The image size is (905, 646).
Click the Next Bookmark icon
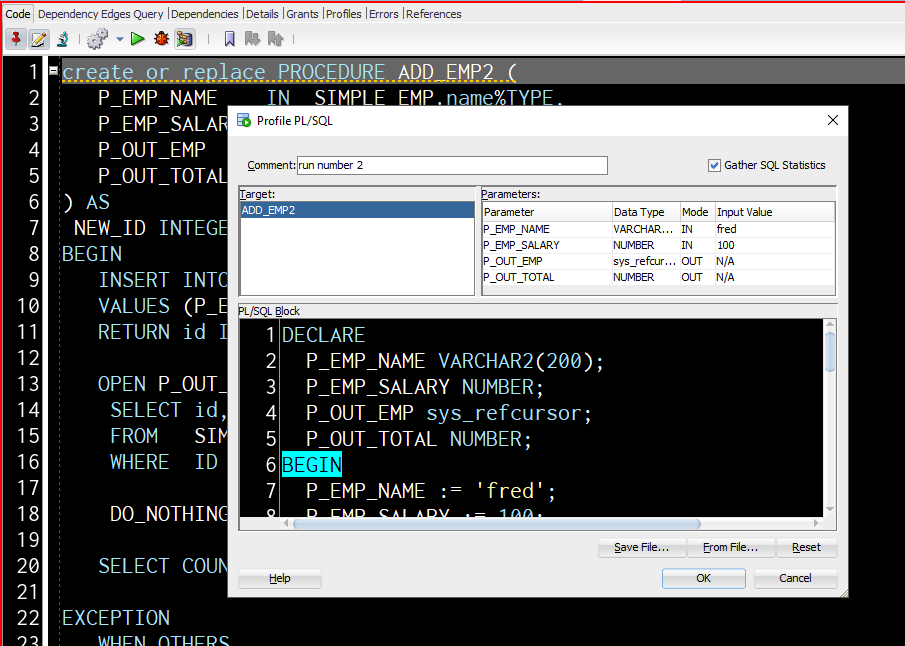[x=252, y=39]
